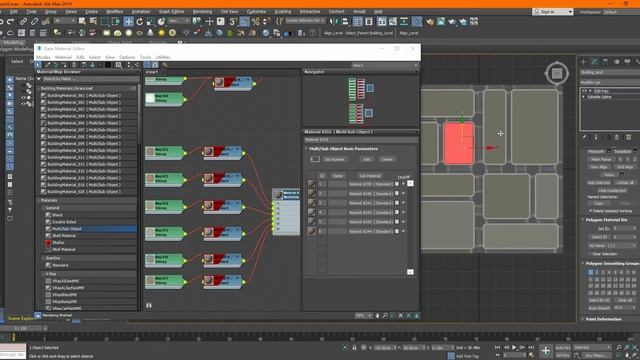Expand the Editable Spline modifier entry
Image resolution: width=640 pixels, height=360 pixels.
pos(584,97)
